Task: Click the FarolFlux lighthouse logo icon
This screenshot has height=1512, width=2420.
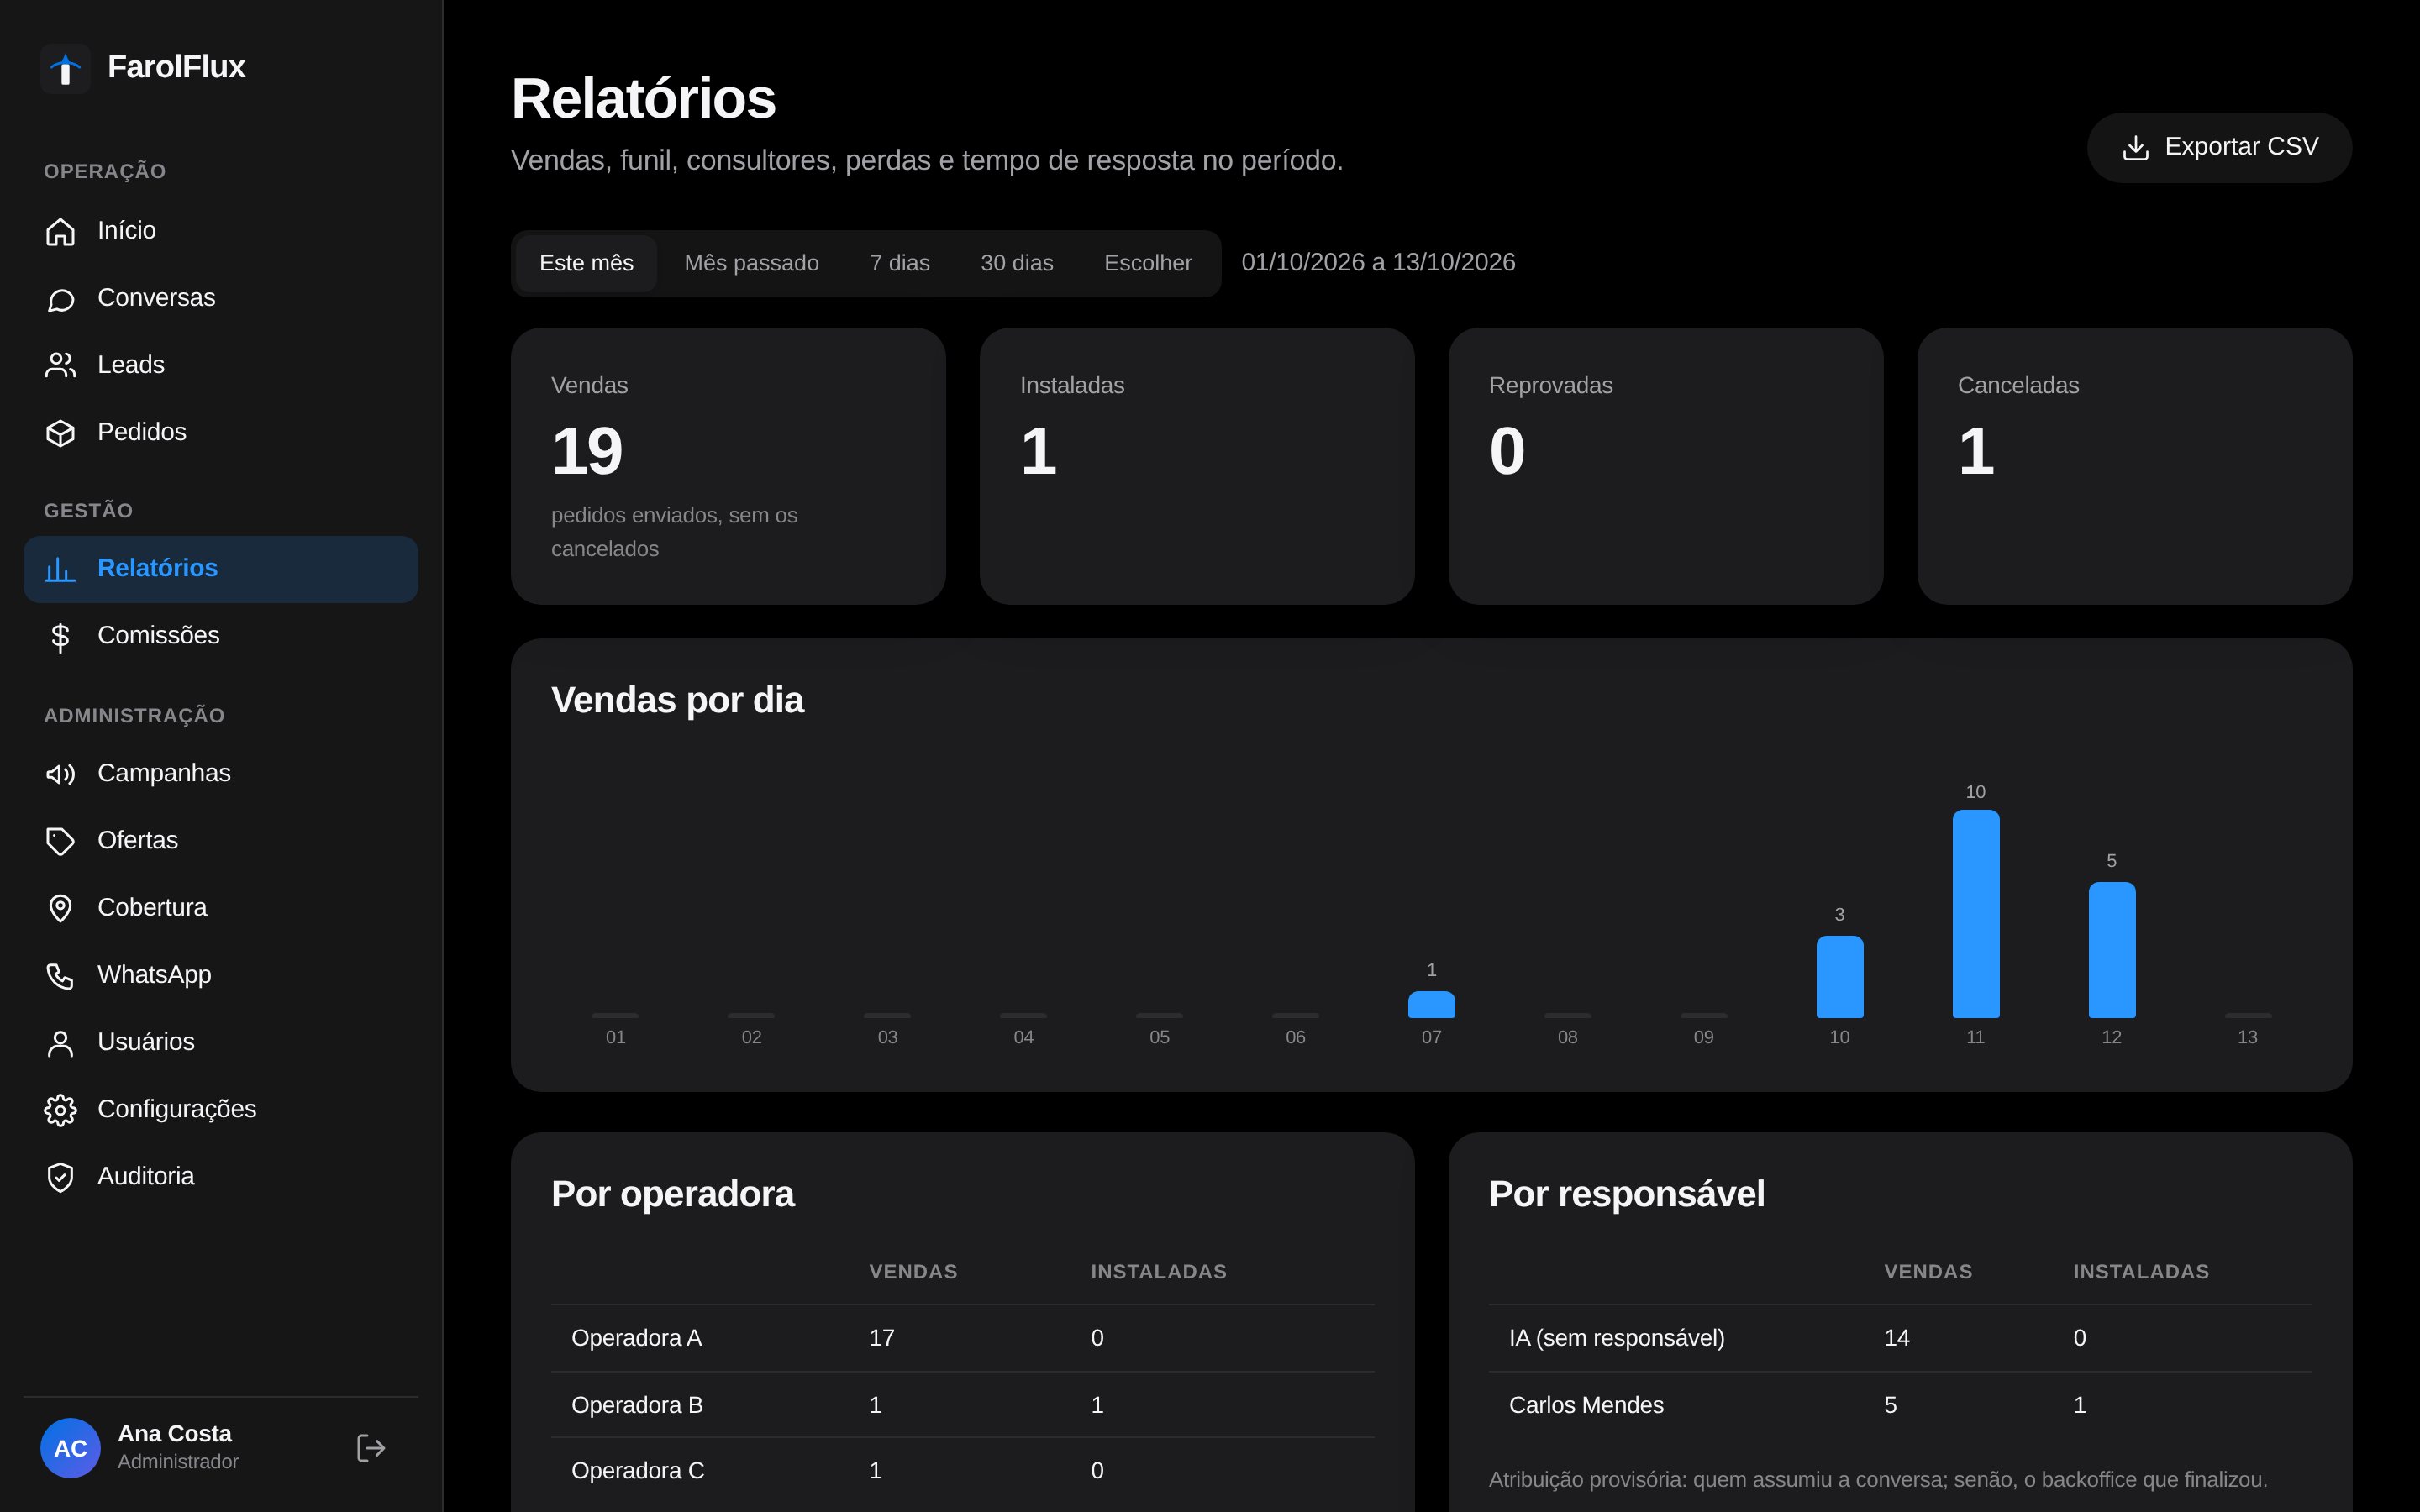Action: pyautogui.click(x=65, y=68)
